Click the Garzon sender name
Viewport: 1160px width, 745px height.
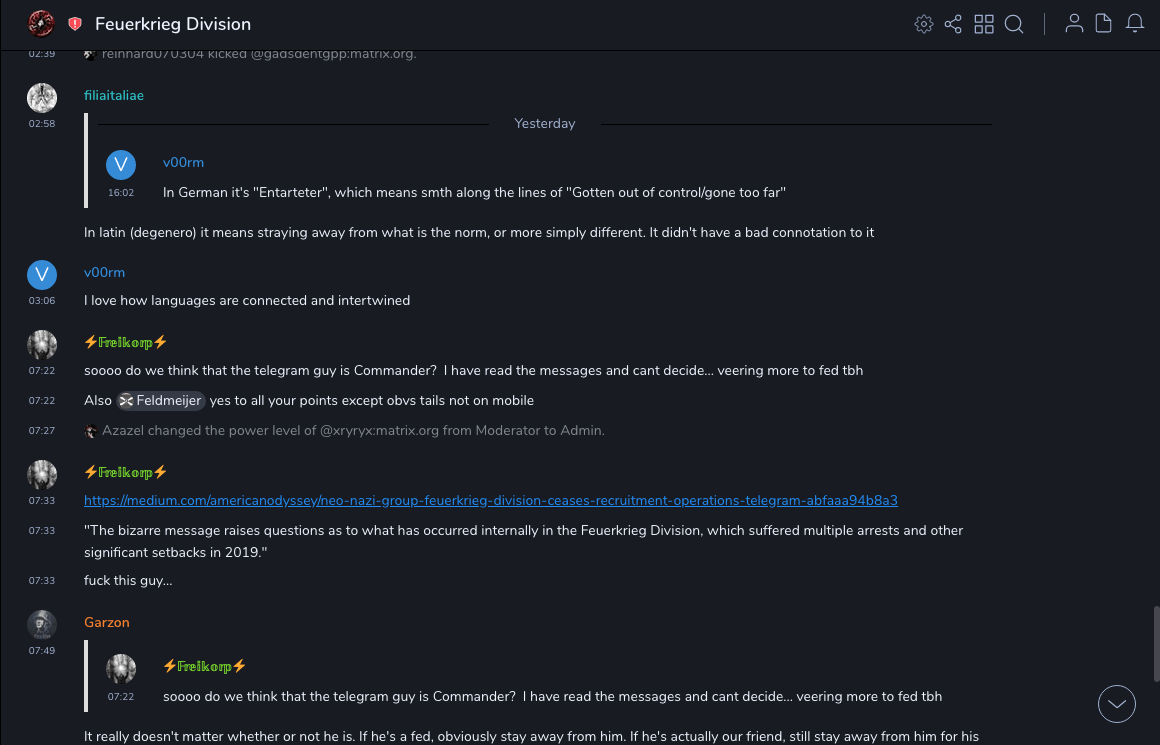click(x=107, y=622)
